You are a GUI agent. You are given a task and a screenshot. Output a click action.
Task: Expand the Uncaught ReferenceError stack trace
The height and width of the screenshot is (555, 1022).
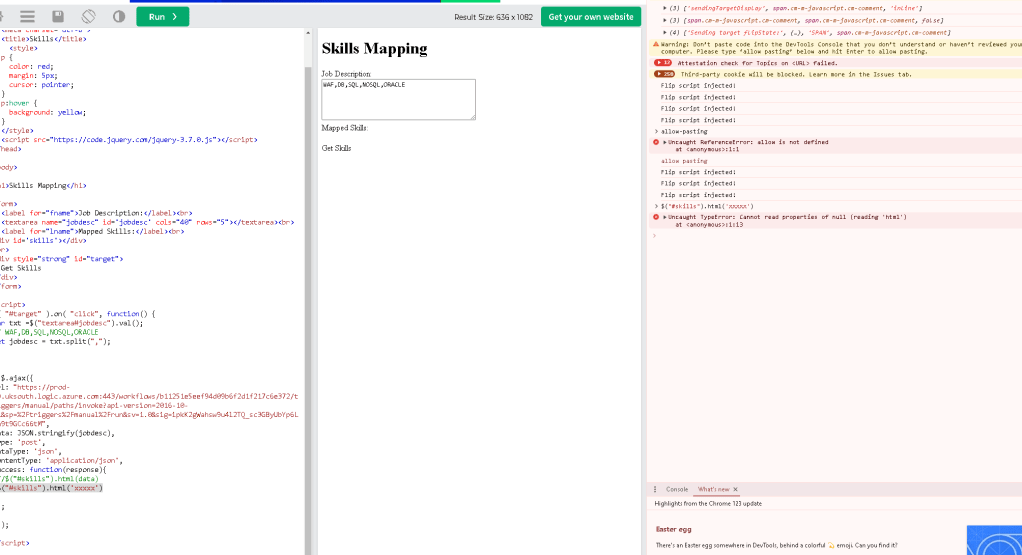click(665, 142)
